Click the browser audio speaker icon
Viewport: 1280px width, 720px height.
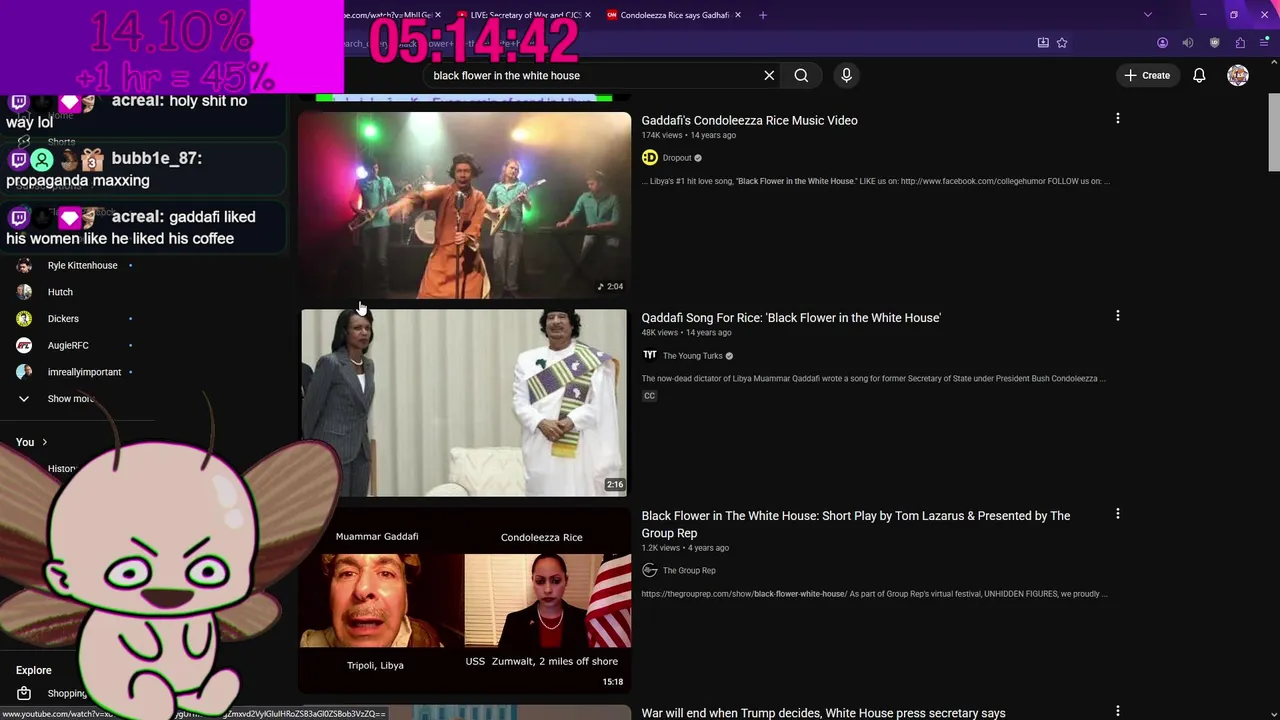point(1188,43)
